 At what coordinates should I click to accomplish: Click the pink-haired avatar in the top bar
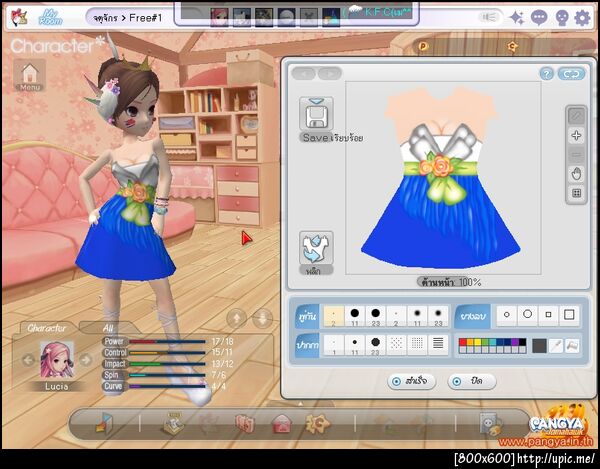(x=220, y=17)
